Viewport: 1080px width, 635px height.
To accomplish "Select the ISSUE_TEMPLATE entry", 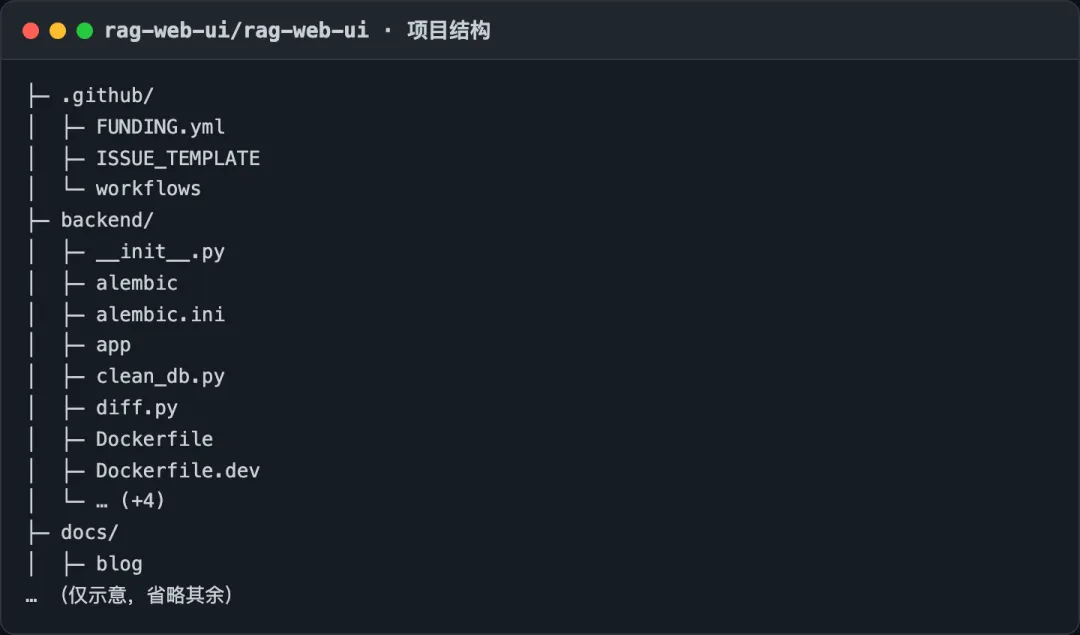I will [x=178, y=158].
